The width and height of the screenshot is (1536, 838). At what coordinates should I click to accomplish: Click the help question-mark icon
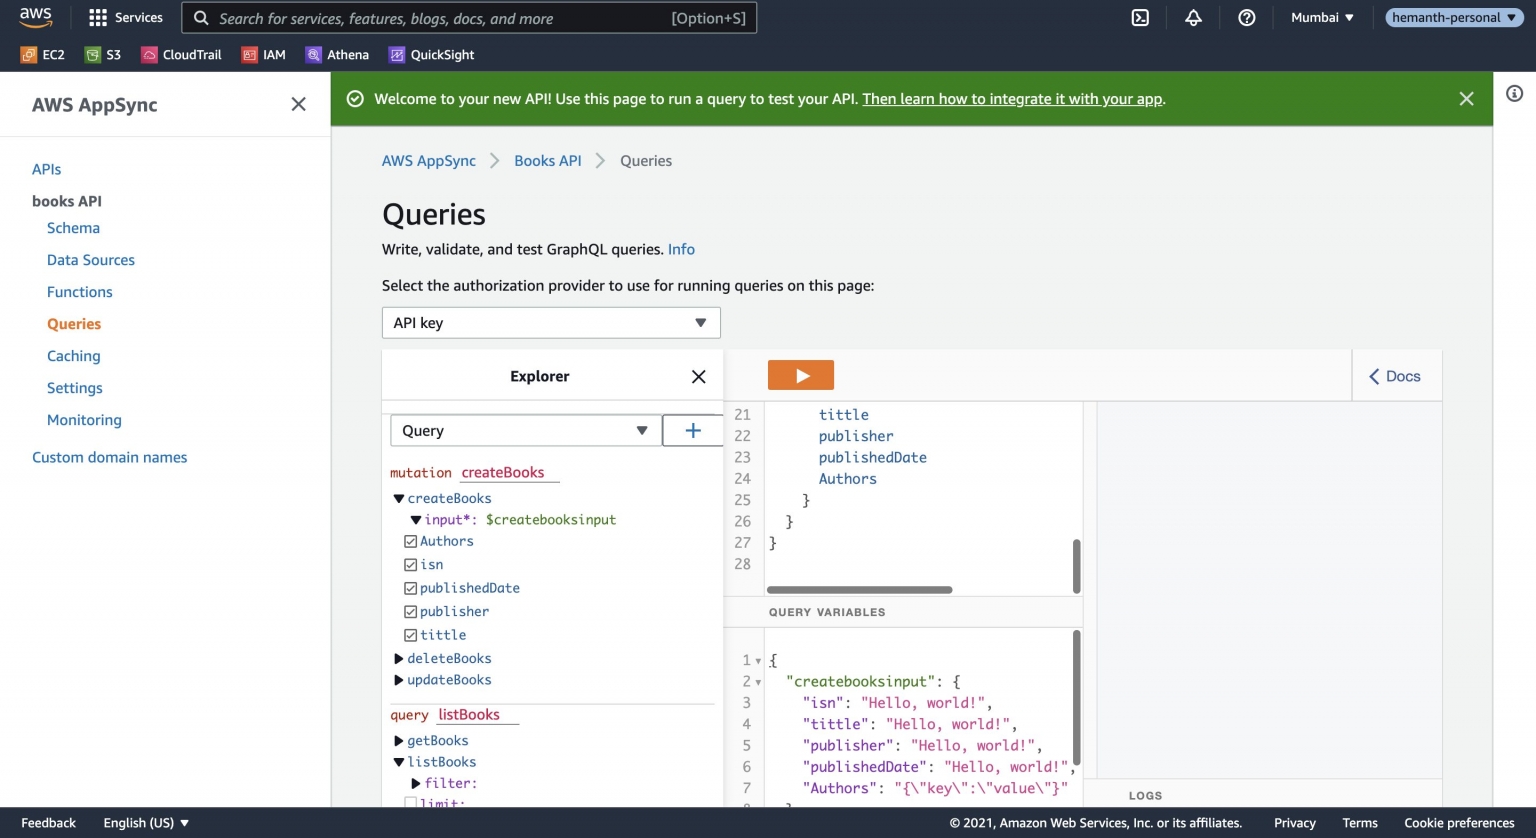tap(1246, 17)
